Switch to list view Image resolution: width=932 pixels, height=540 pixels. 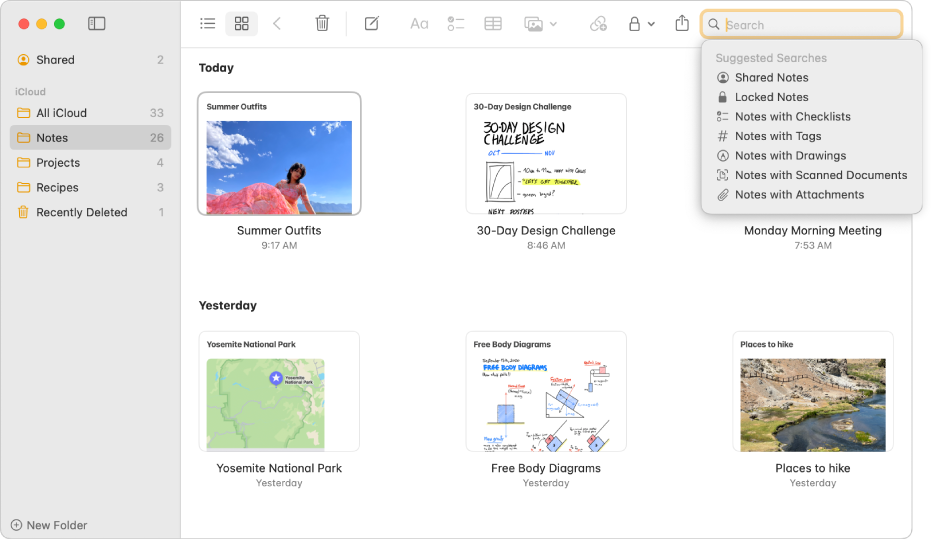coord(208,24)
